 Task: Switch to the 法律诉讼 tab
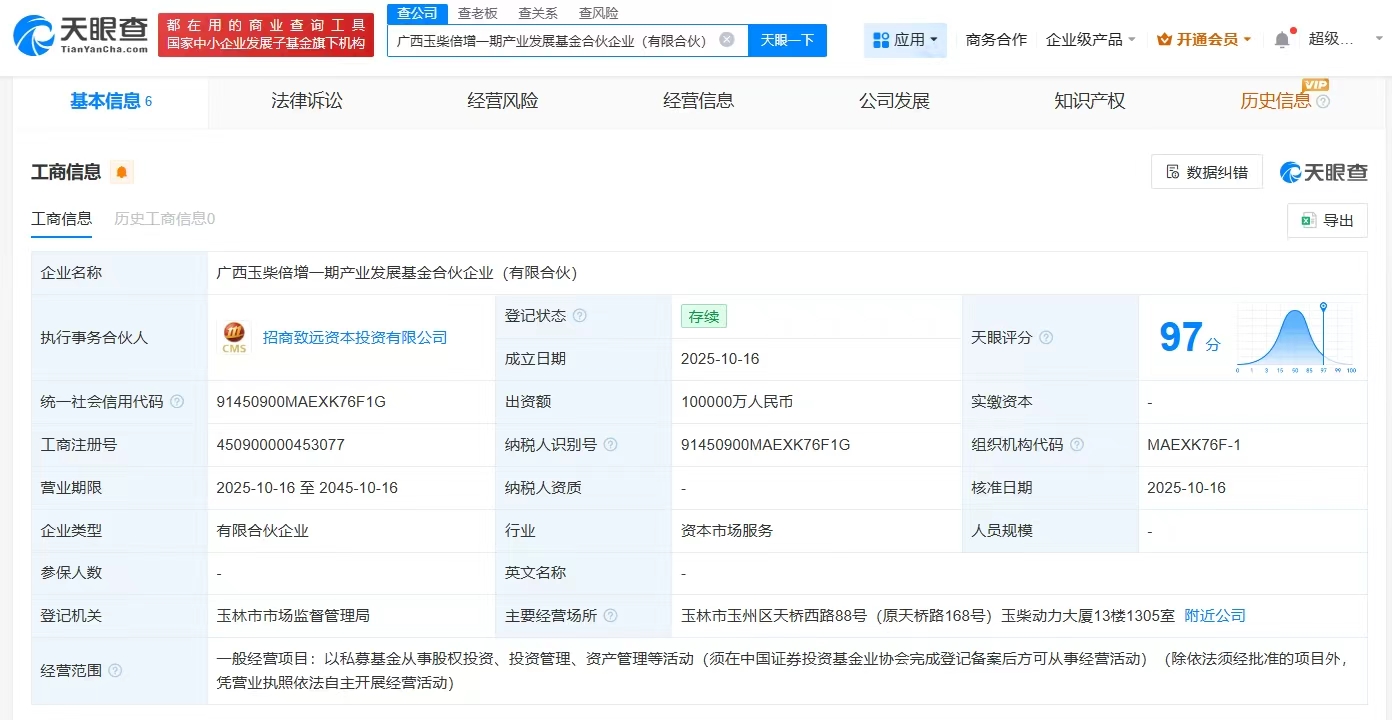(307, 101)
